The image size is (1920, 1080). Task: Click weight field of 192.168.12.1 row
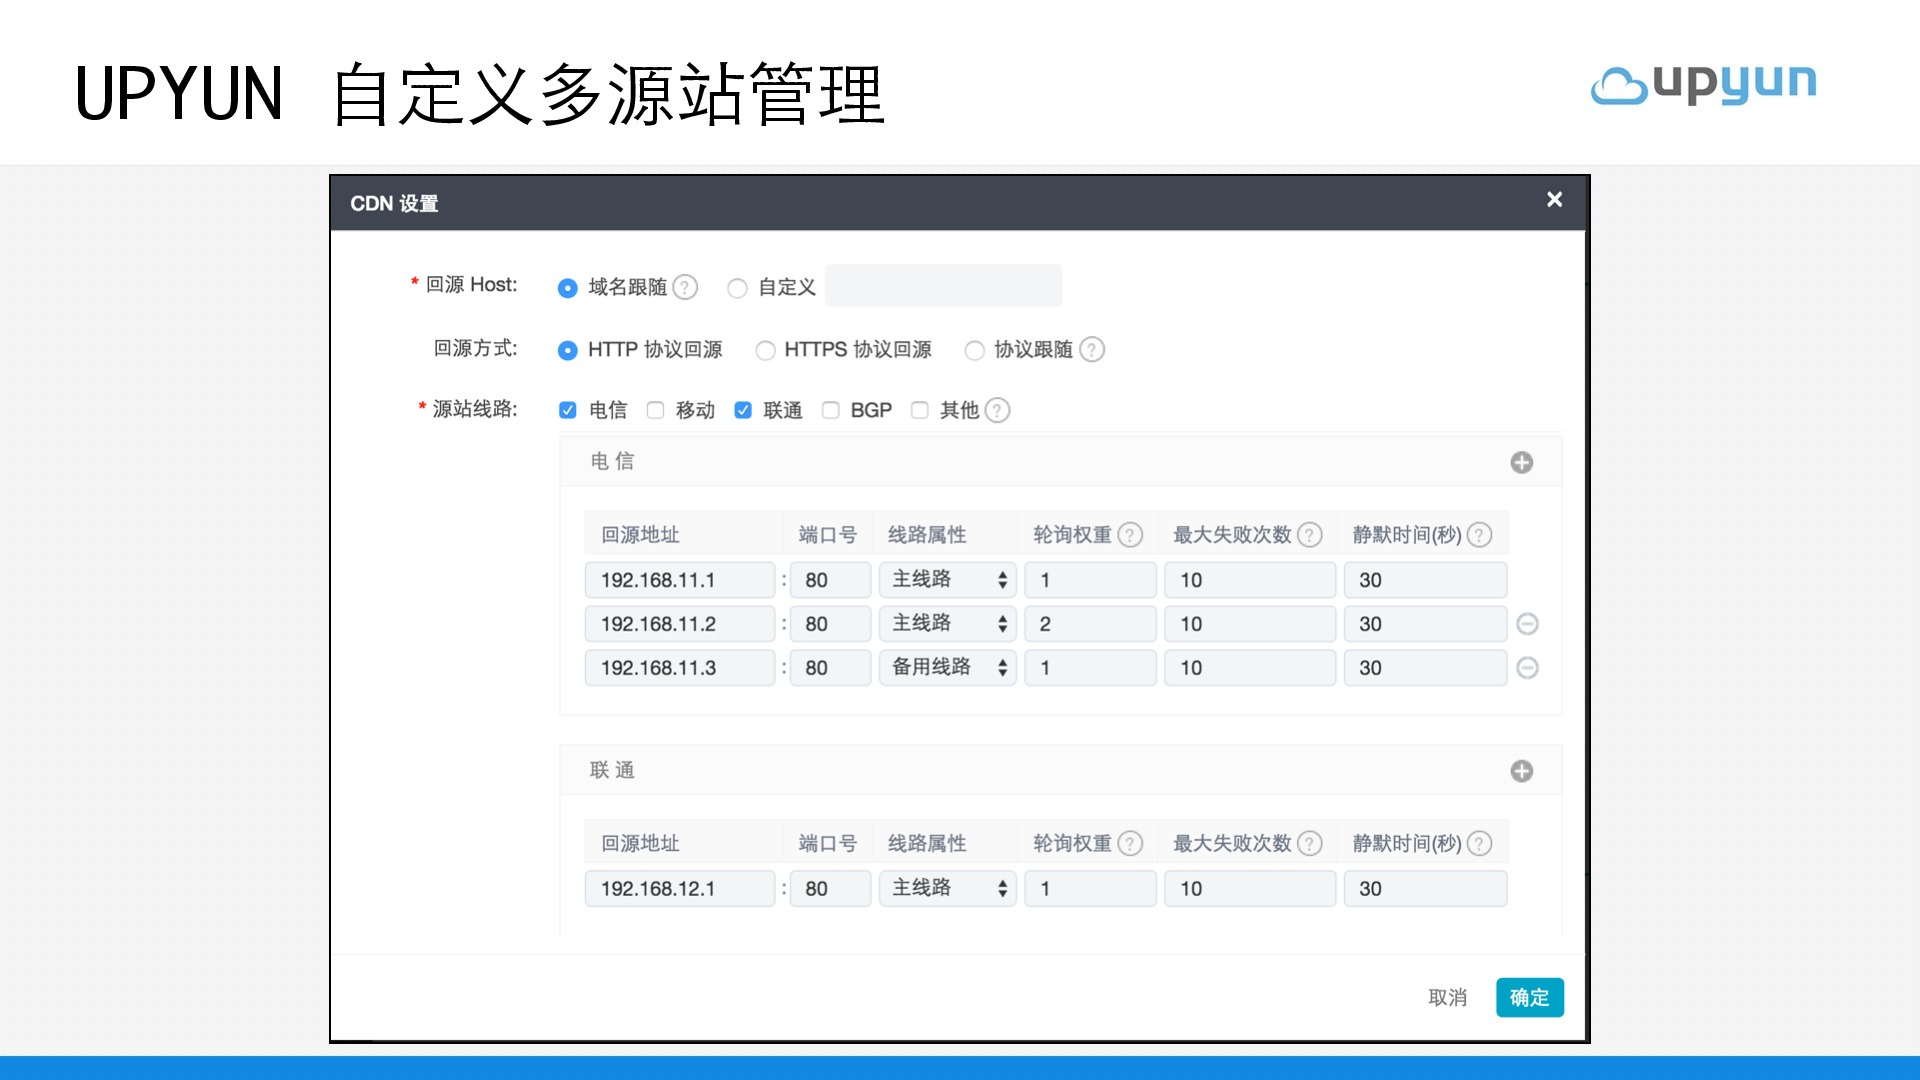pos(1091,889)
